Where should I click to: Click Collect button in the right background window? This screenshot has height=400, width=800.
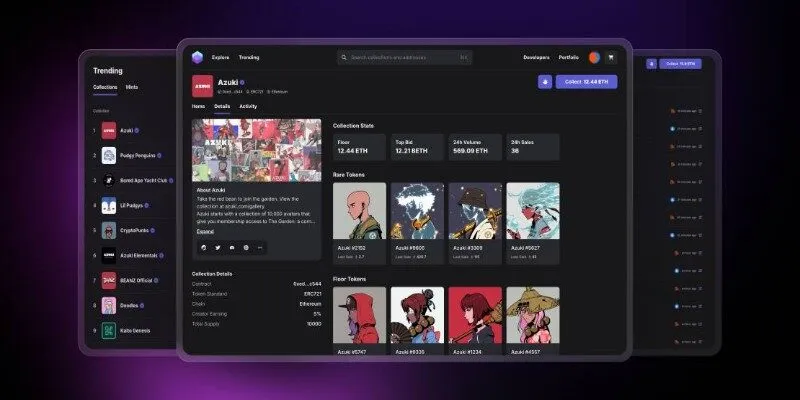(680, 64)
